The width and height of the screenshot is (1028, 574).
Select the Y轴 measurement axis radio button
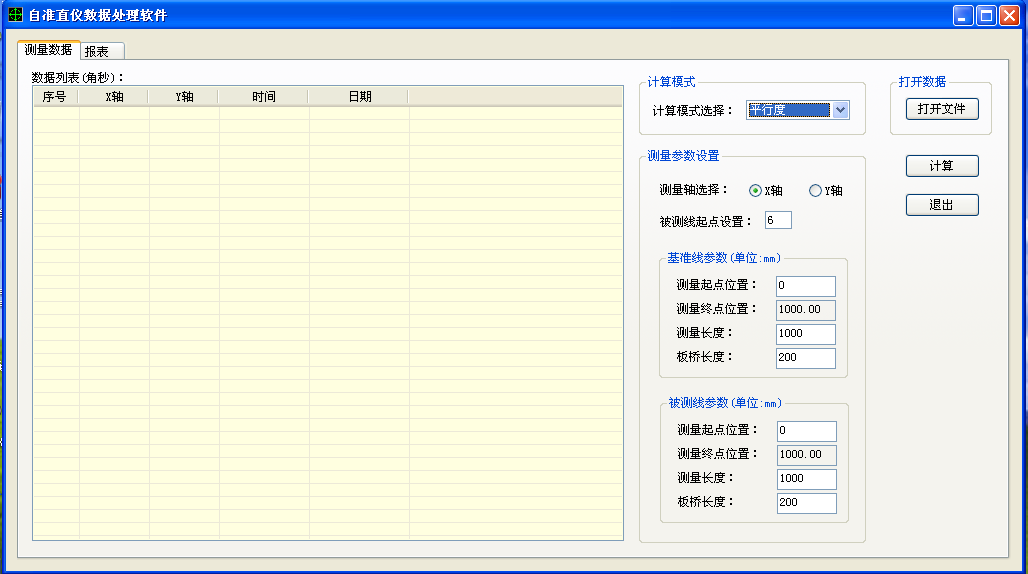[815, 191]
